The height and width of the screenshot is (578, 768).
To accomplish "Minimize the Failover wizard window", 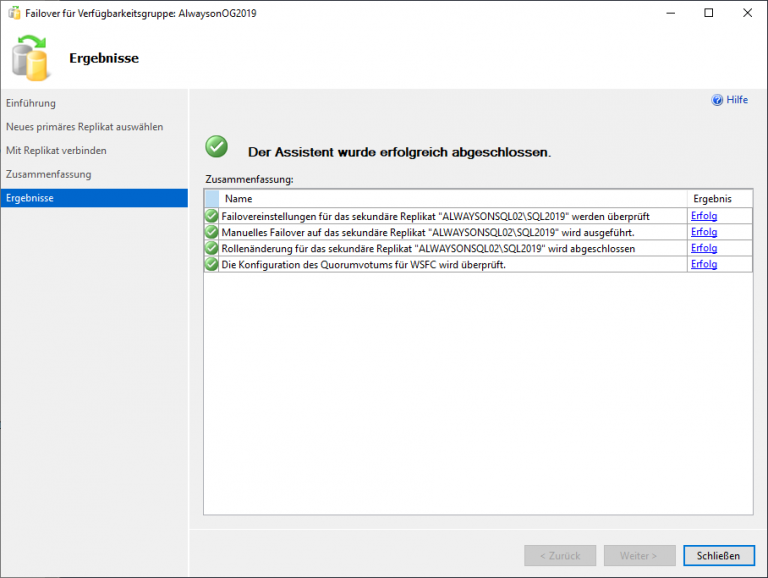I will pos(671,13).
